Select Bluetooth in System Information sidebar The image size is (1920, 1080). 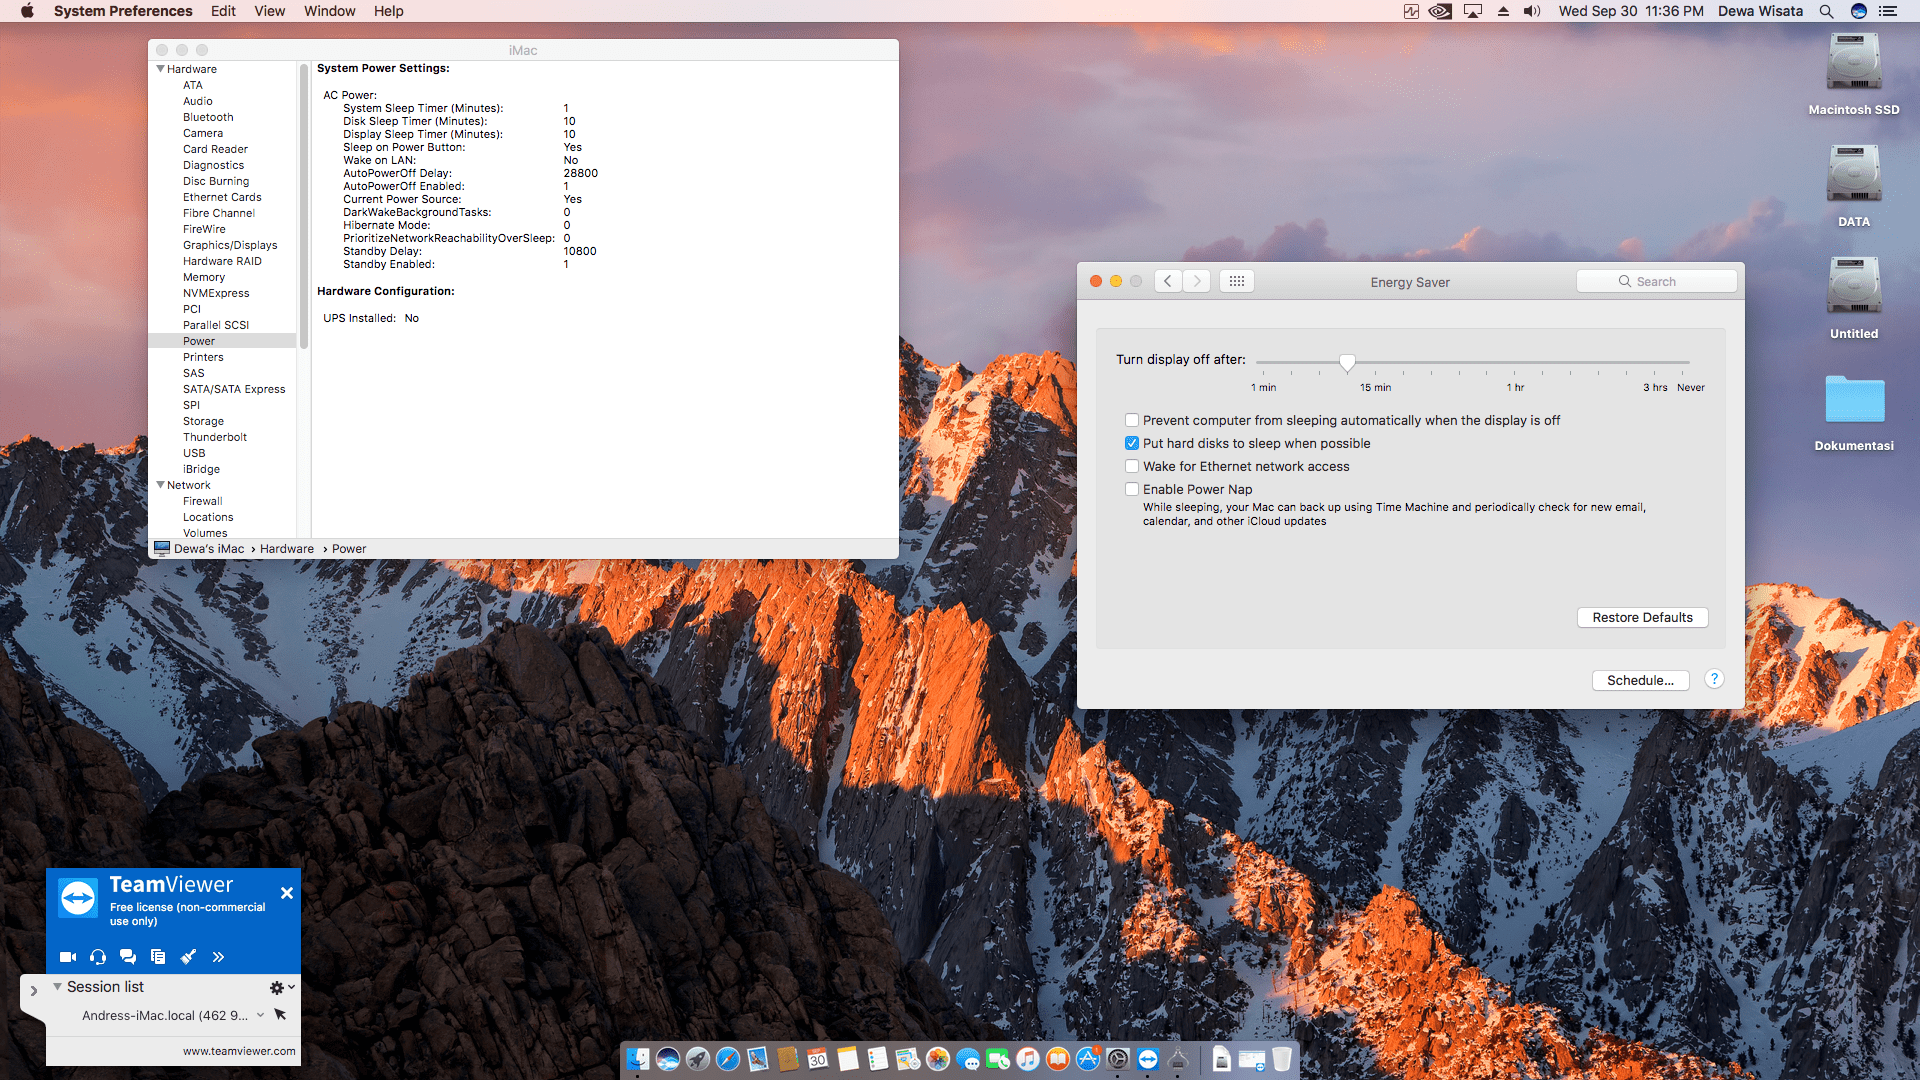tap(208, 117)
